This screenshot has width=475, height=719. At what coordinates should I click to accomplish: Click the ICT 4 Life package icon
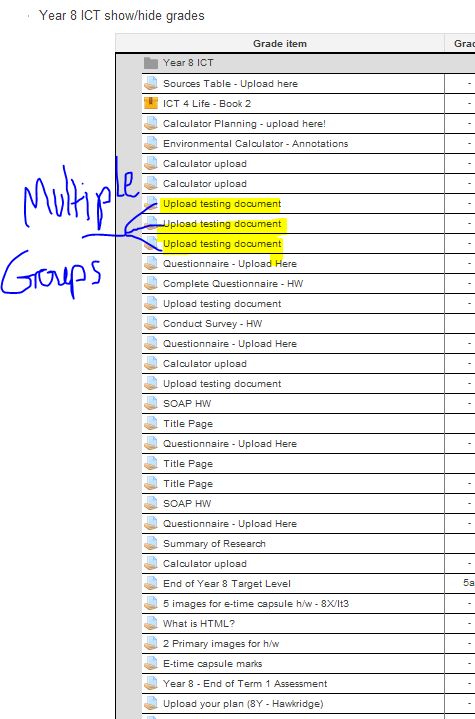click(150, 103)
